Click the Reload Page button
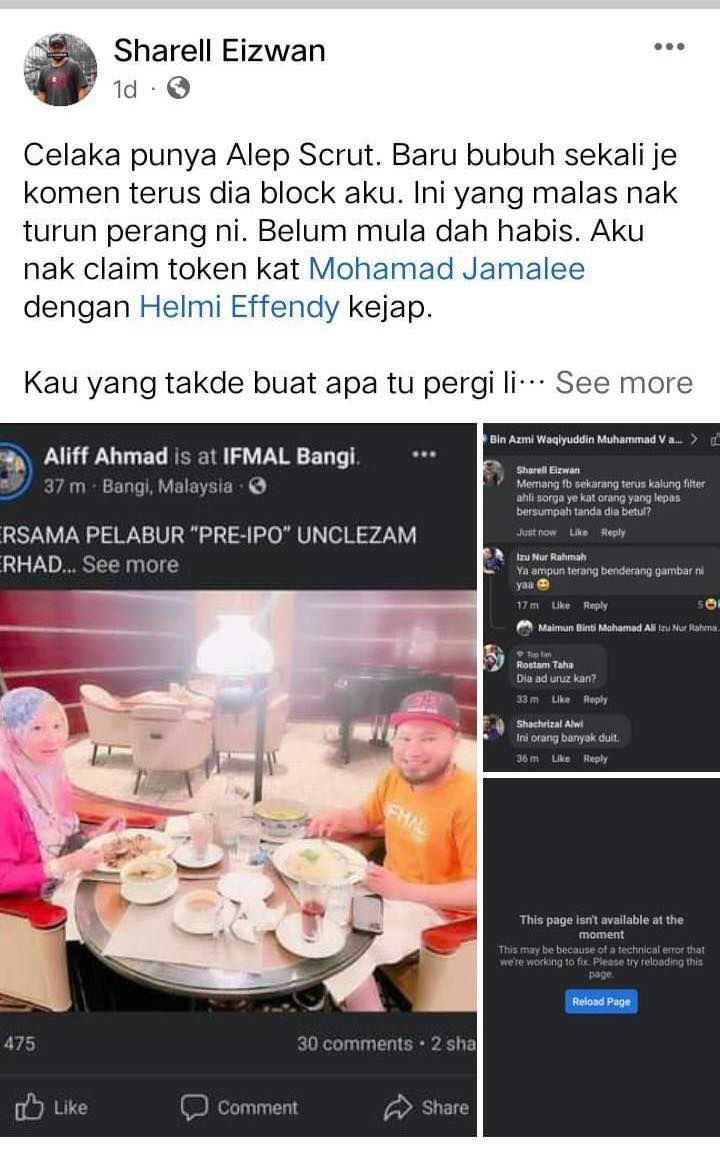 601,1001
